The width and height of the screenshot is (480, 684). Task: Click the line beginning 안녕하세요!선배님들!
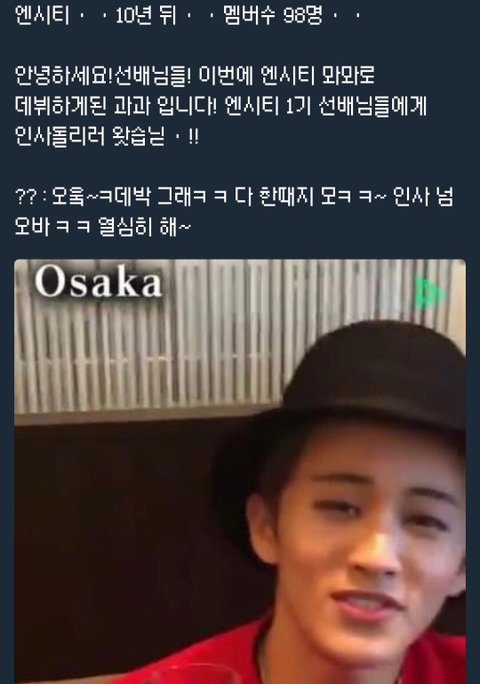(195, 75)
